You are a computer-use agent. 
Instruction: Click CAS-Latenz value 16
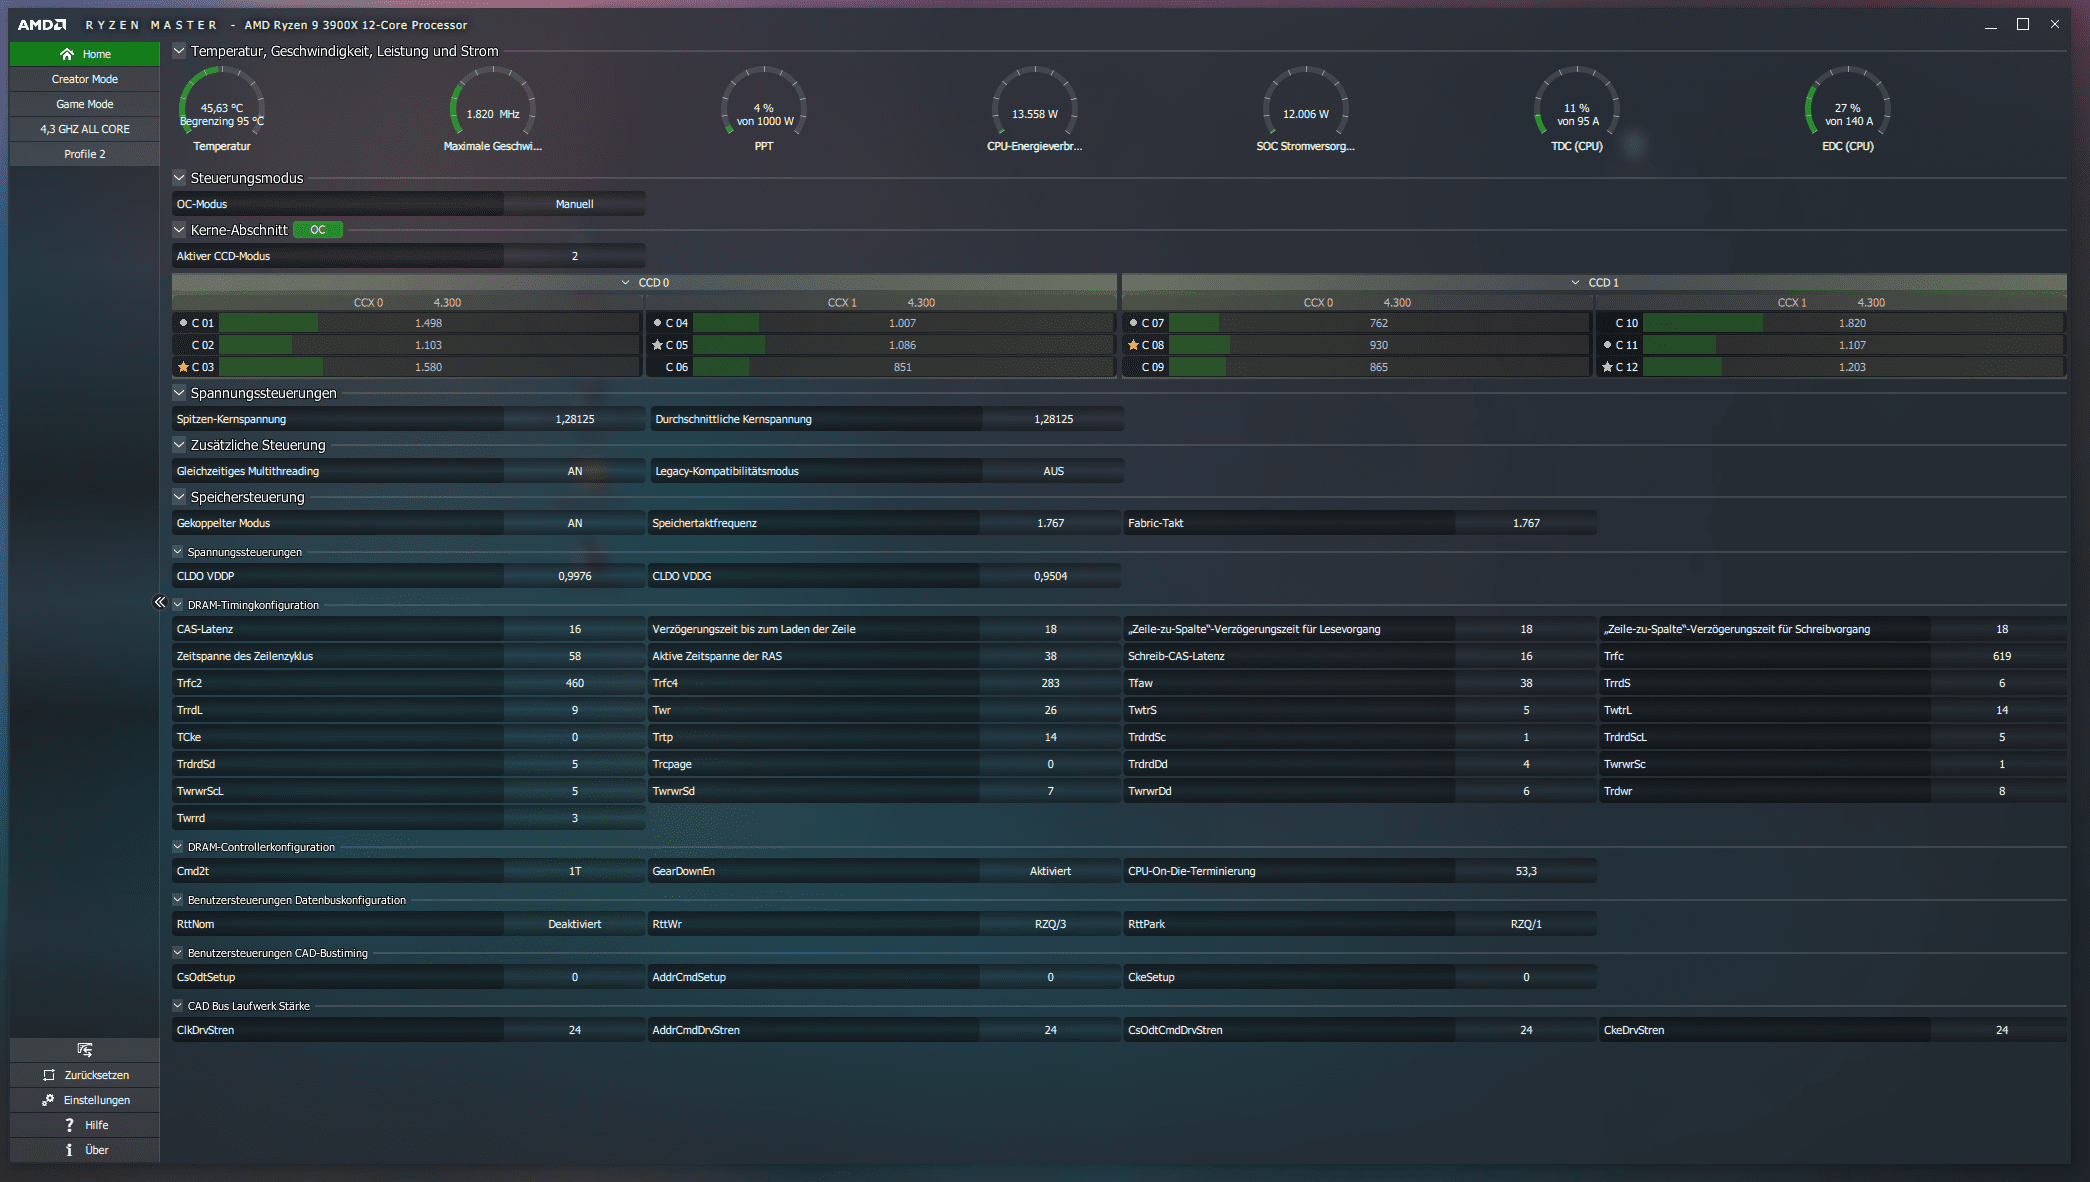coord(575,629)
